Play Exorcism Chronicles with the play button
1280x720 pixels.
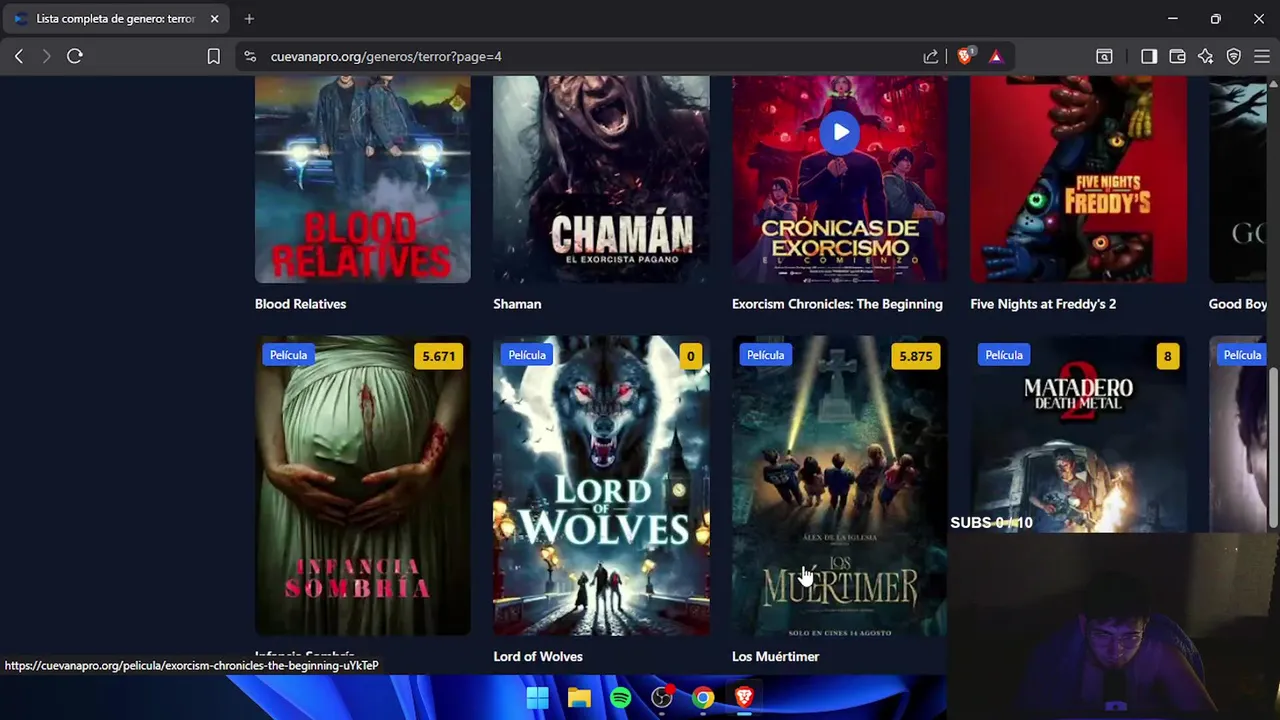tap(840, 132)
